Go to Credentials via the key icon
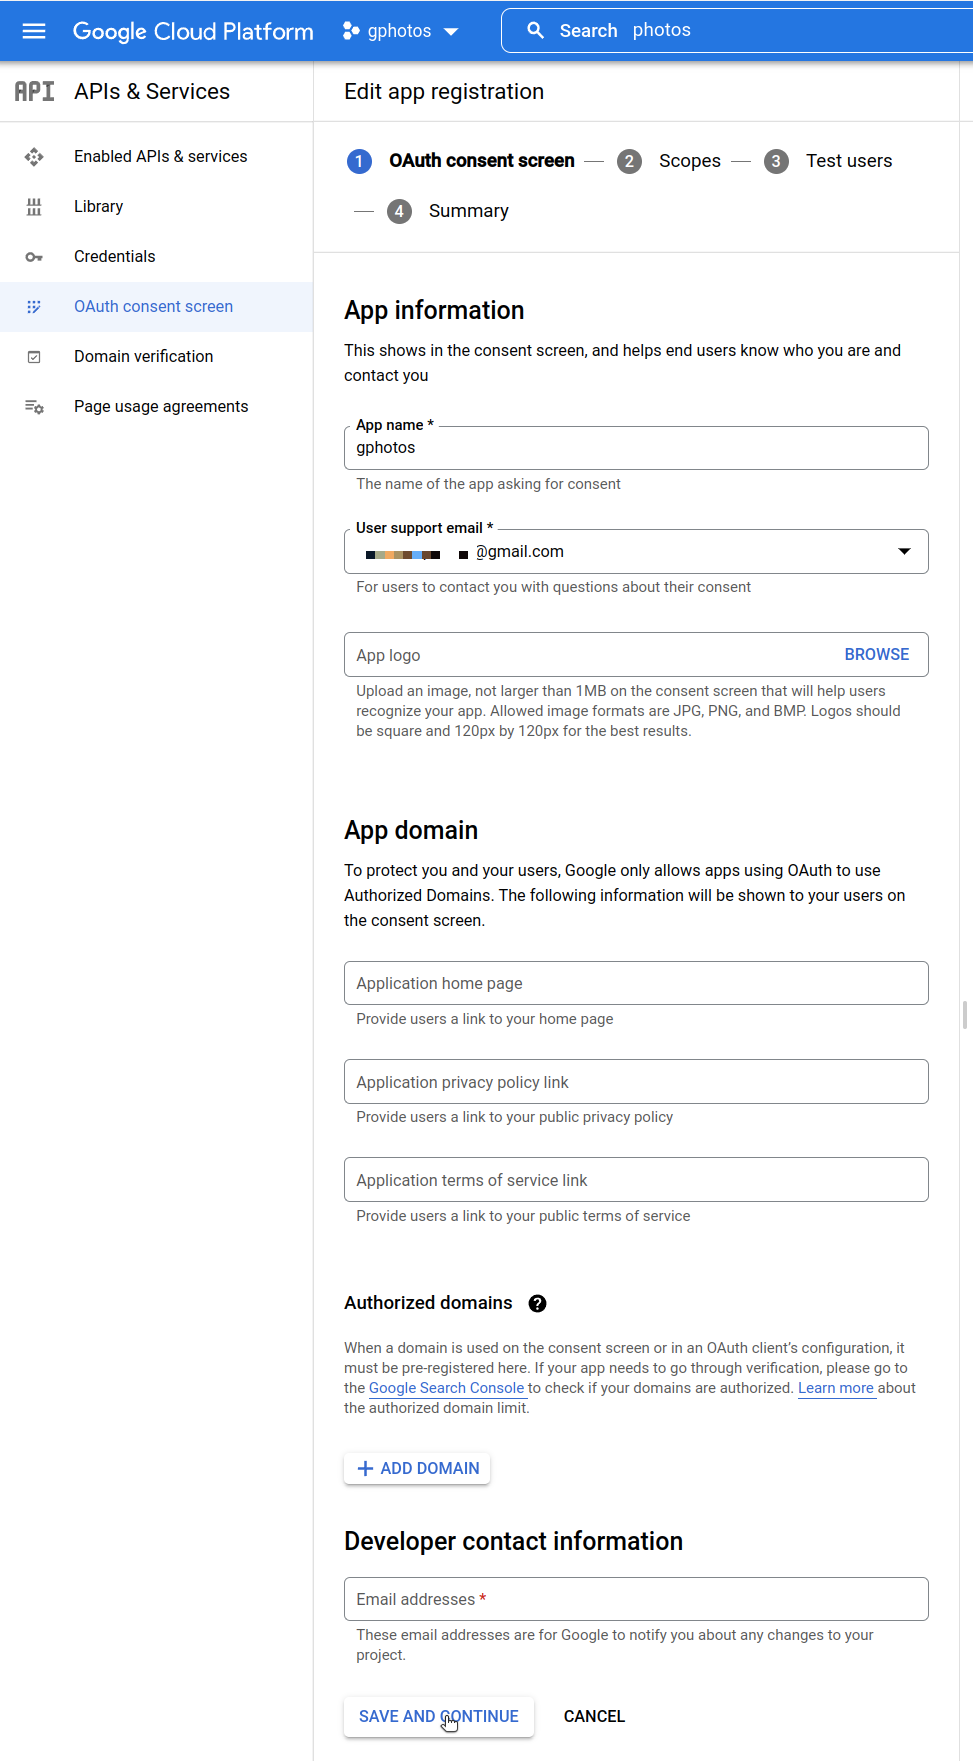The width and height of the screenshot is (973, 1761). pyautogui.click(x=114, y=256)
